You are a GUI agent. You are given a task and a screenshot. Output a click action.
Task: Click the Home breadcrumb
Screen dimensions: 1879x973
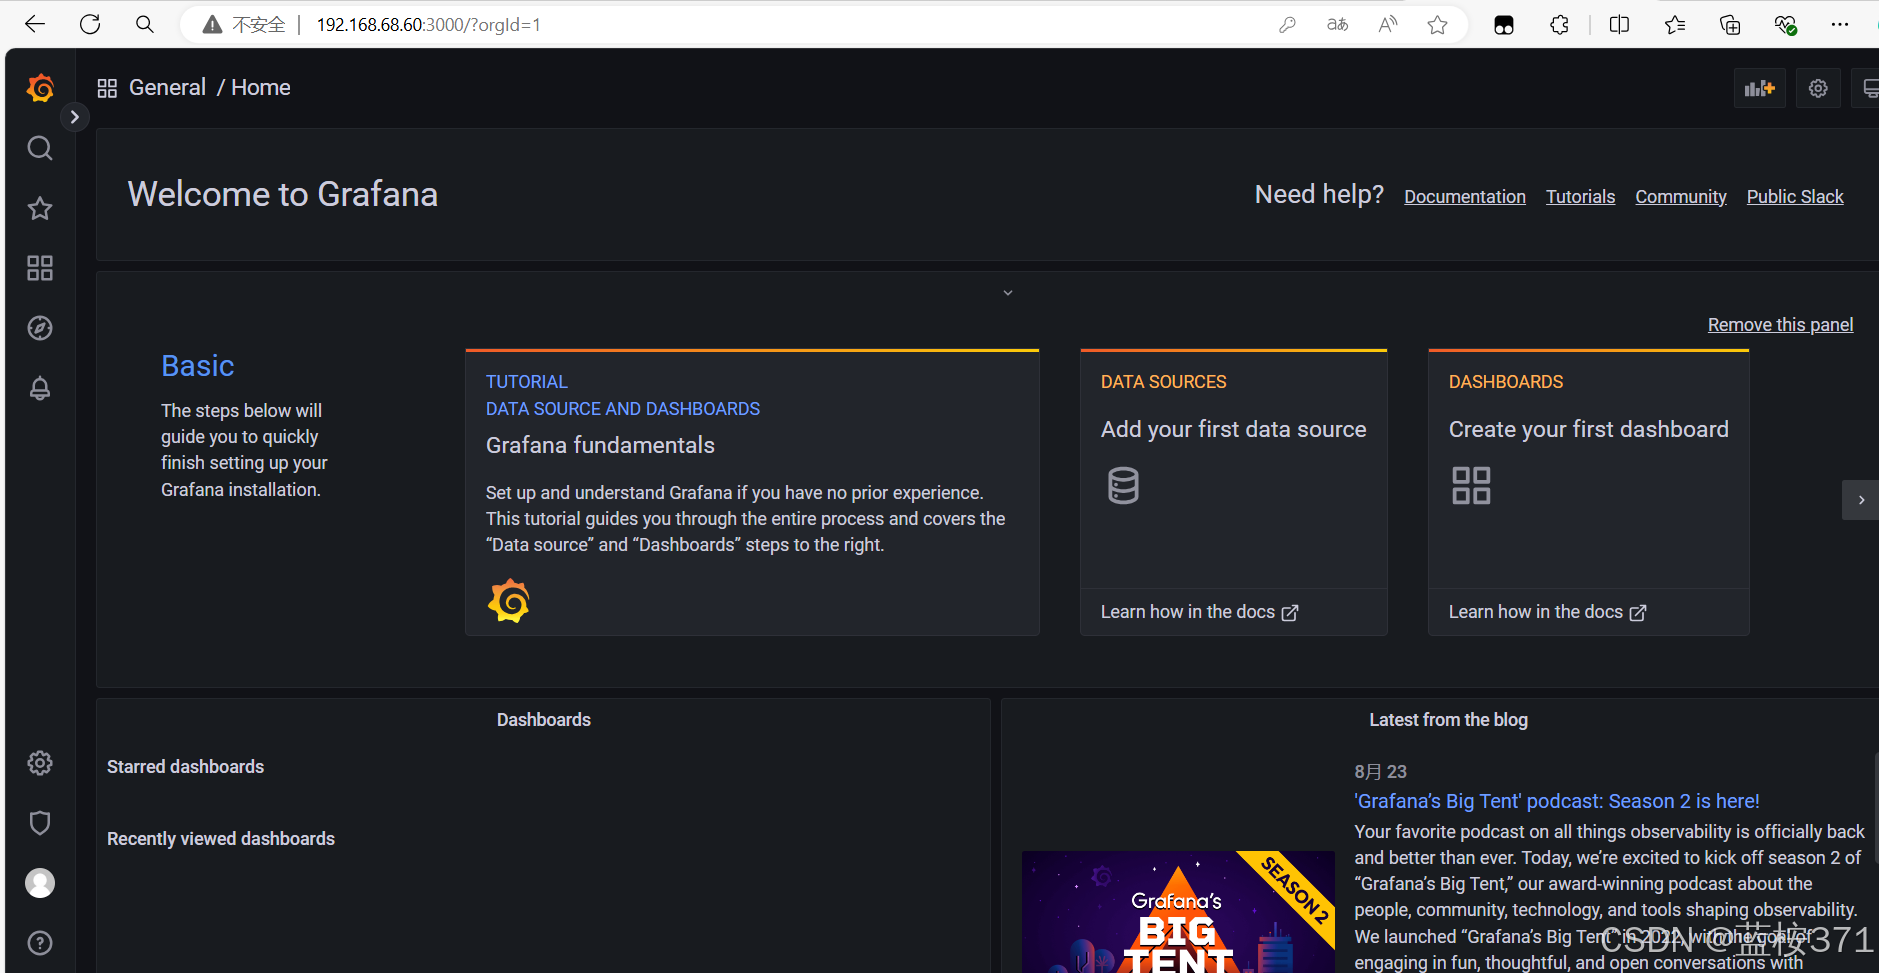(x=261, y=88)
